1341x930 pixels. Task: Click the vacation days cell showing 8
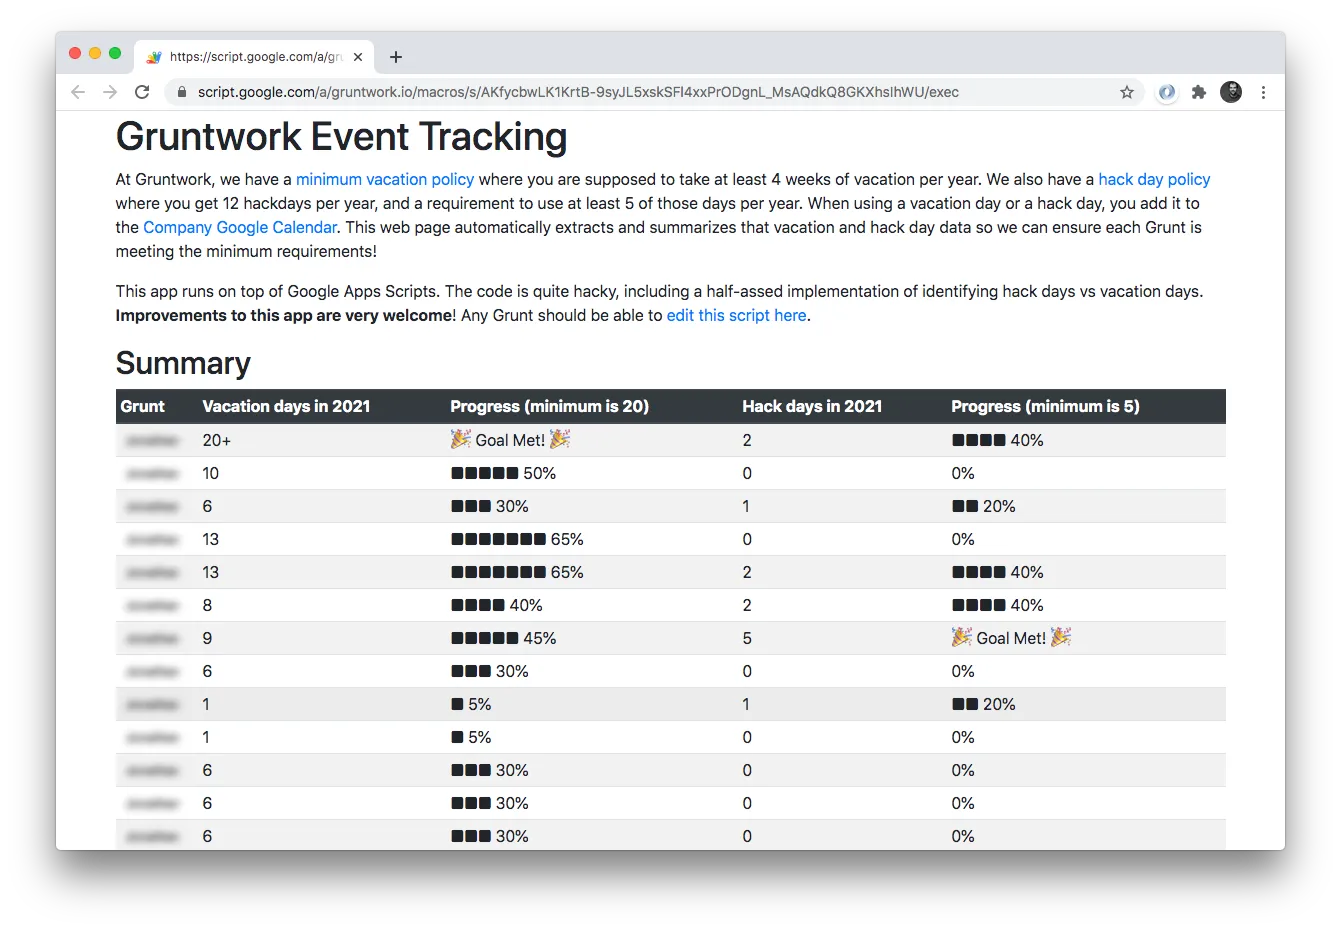click(207, 605)
